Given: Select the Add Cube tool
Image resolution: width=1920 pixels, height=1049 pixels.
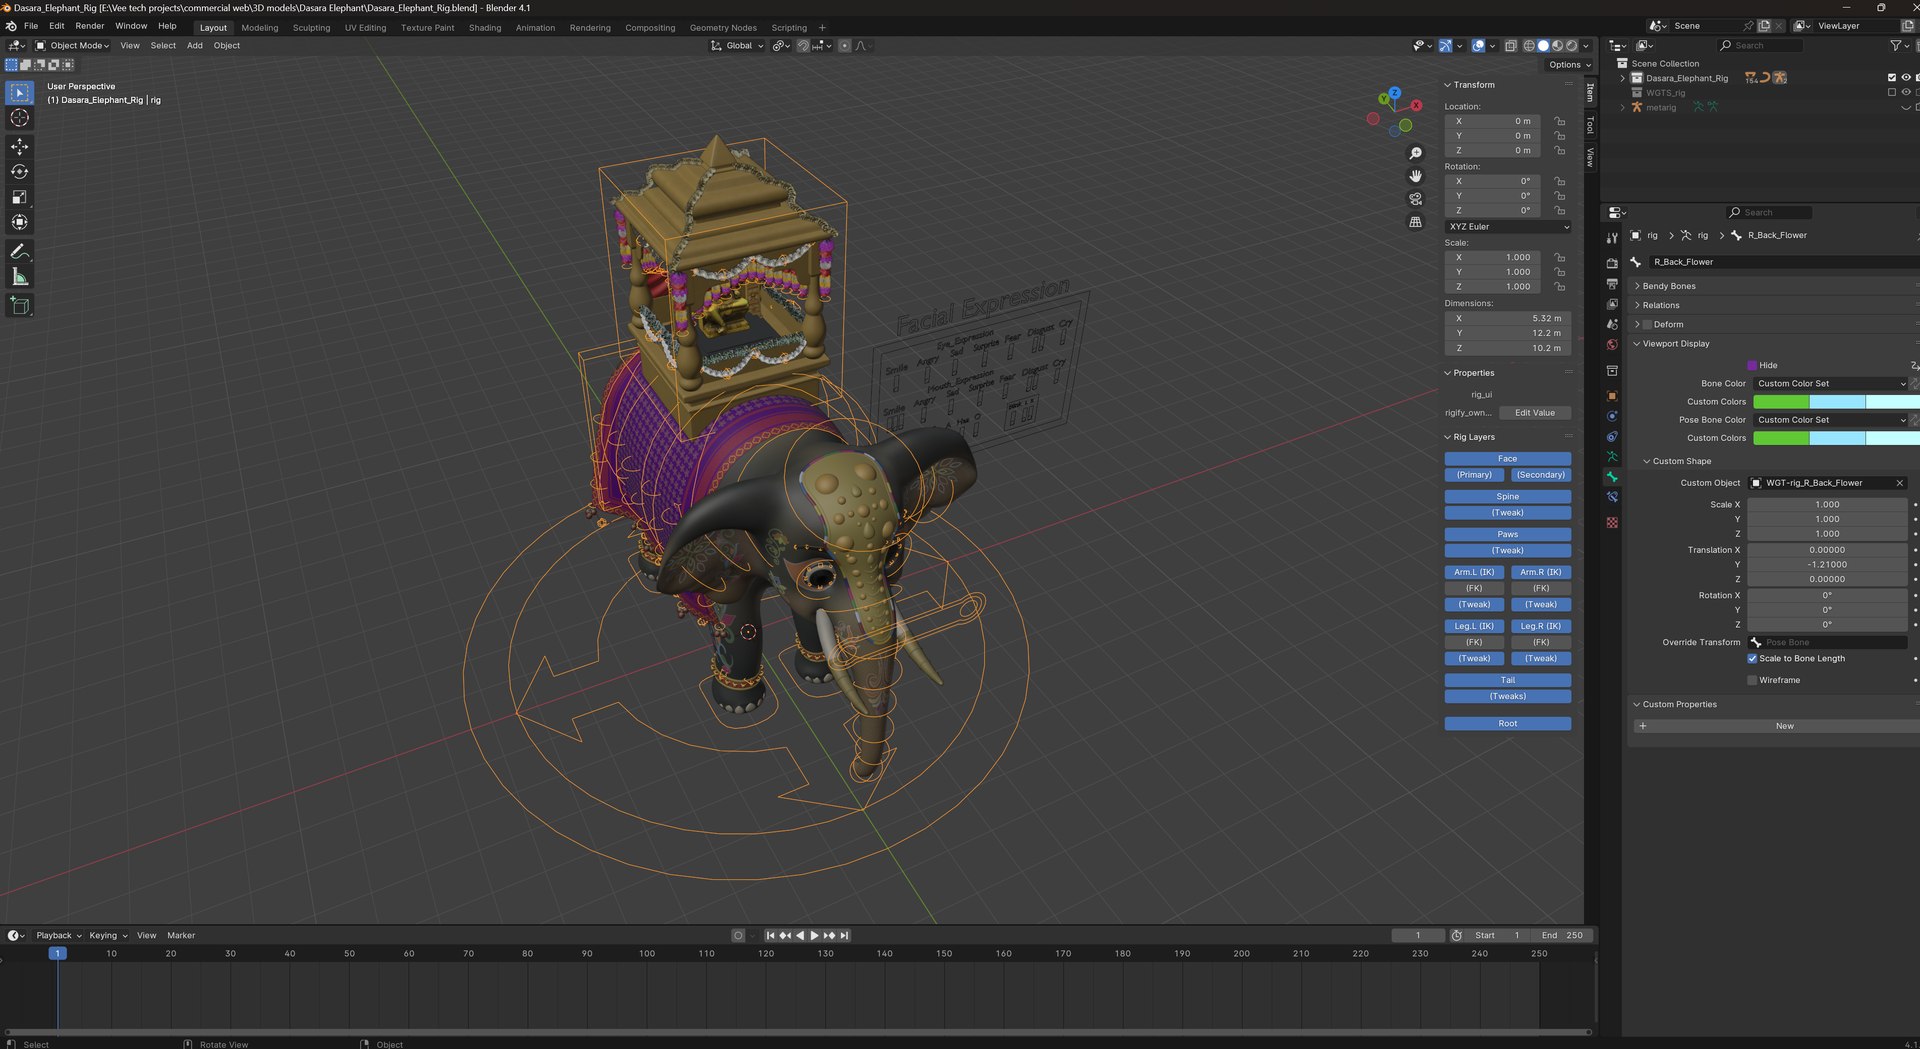Looking at the screenshot, I should coord(19,306).
